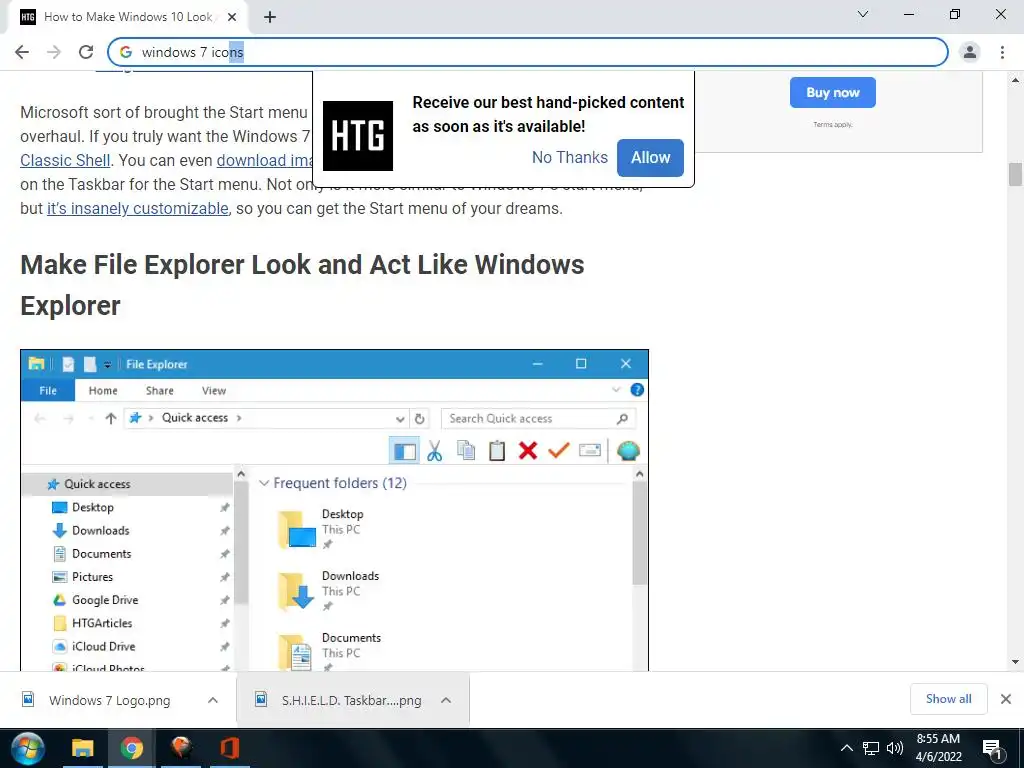Click the Google icon in the address bar
1024x768 pixels.
(x=126, y=52)
